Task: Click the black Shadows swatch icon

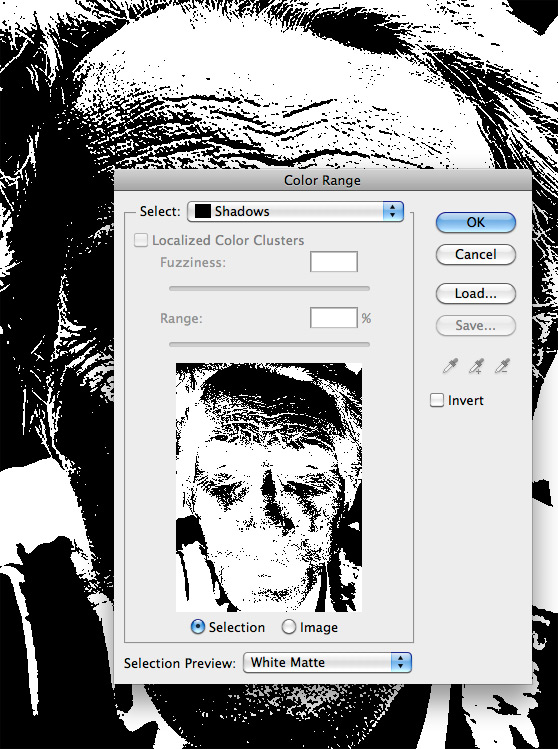Action: [x=203, y=211]
